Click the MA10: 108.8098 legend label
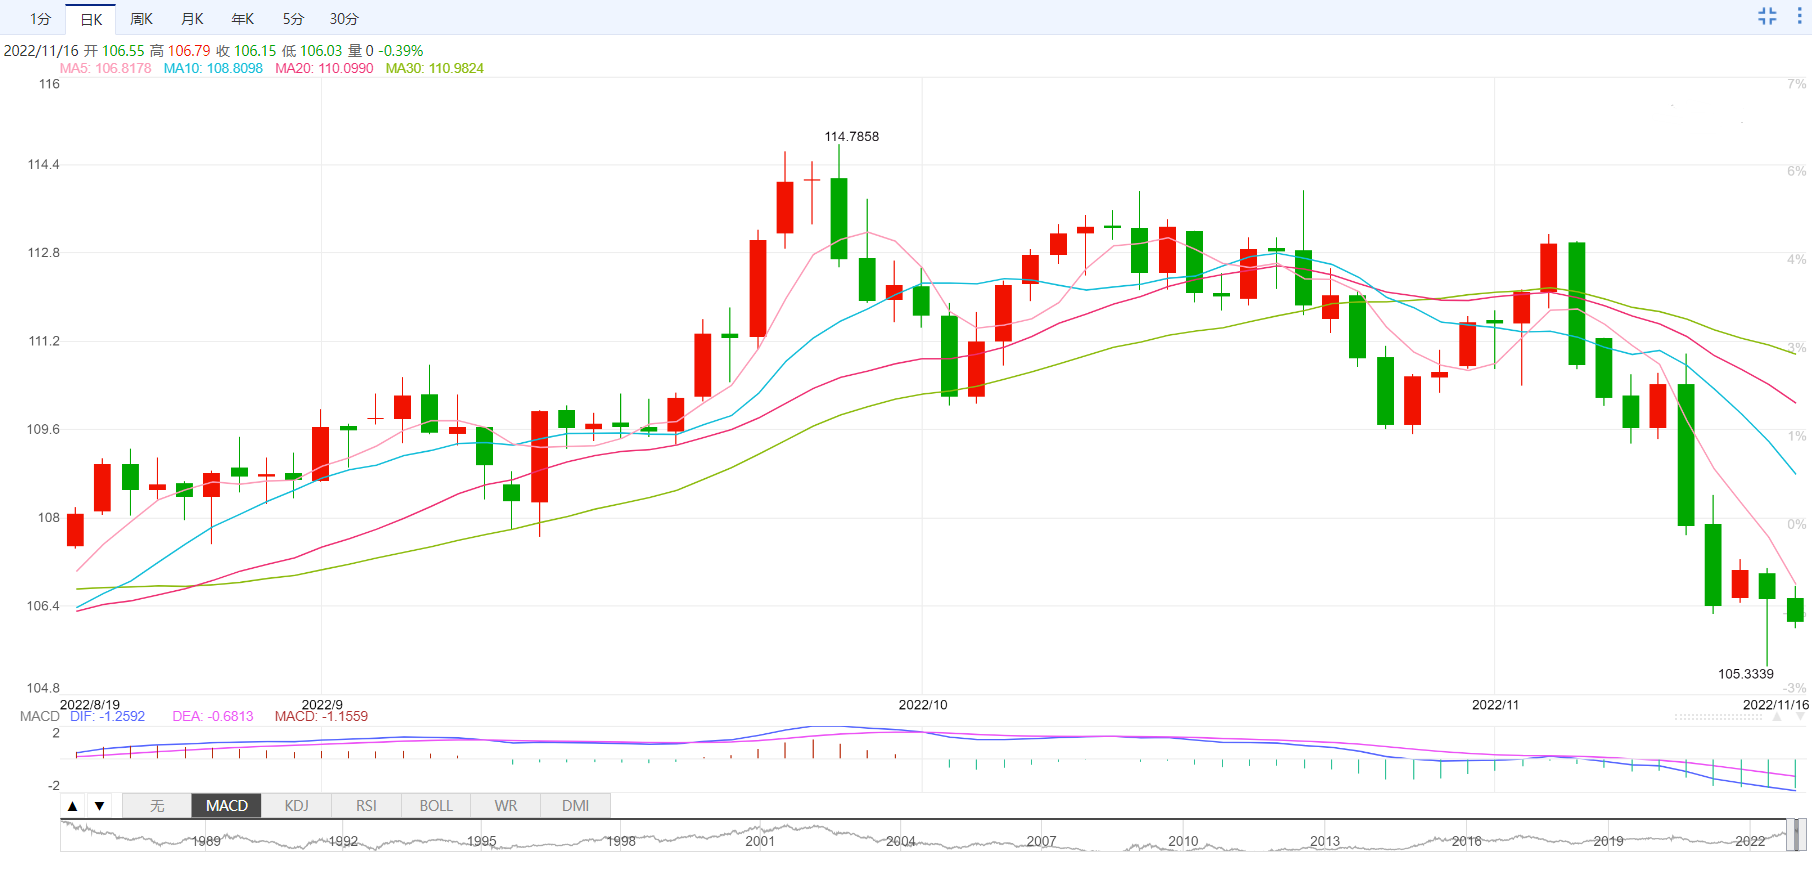The image size is (1812, 875). (213, 69)
